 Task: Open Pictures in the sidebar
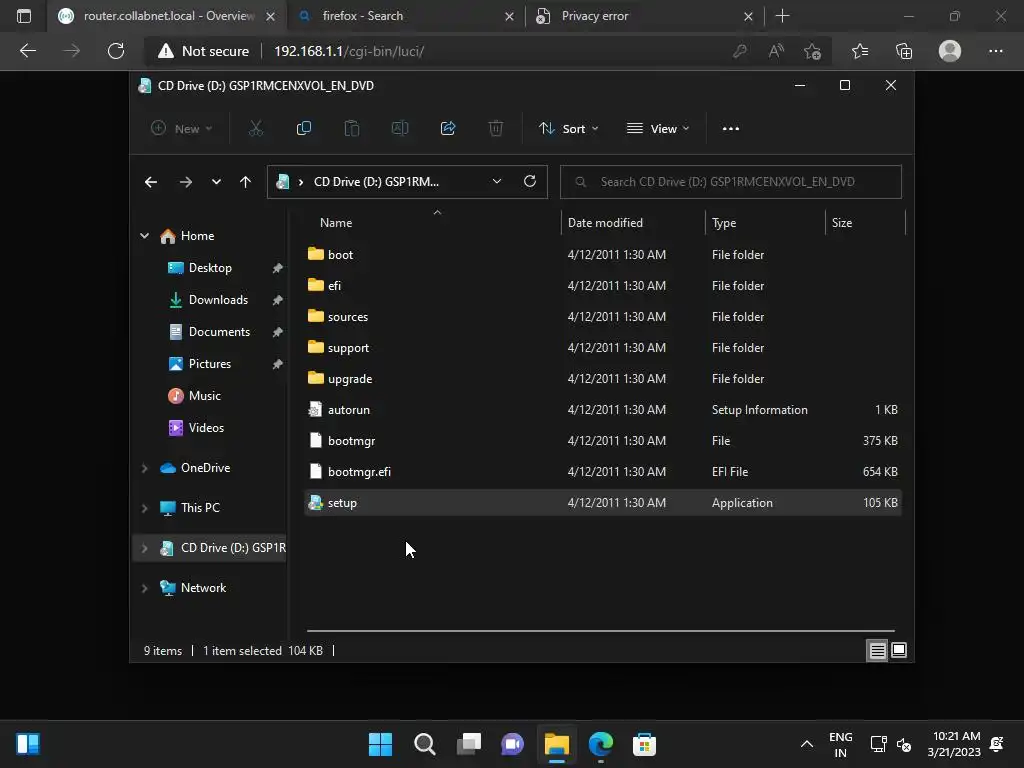pyautogui.click(x=210, y=364)
